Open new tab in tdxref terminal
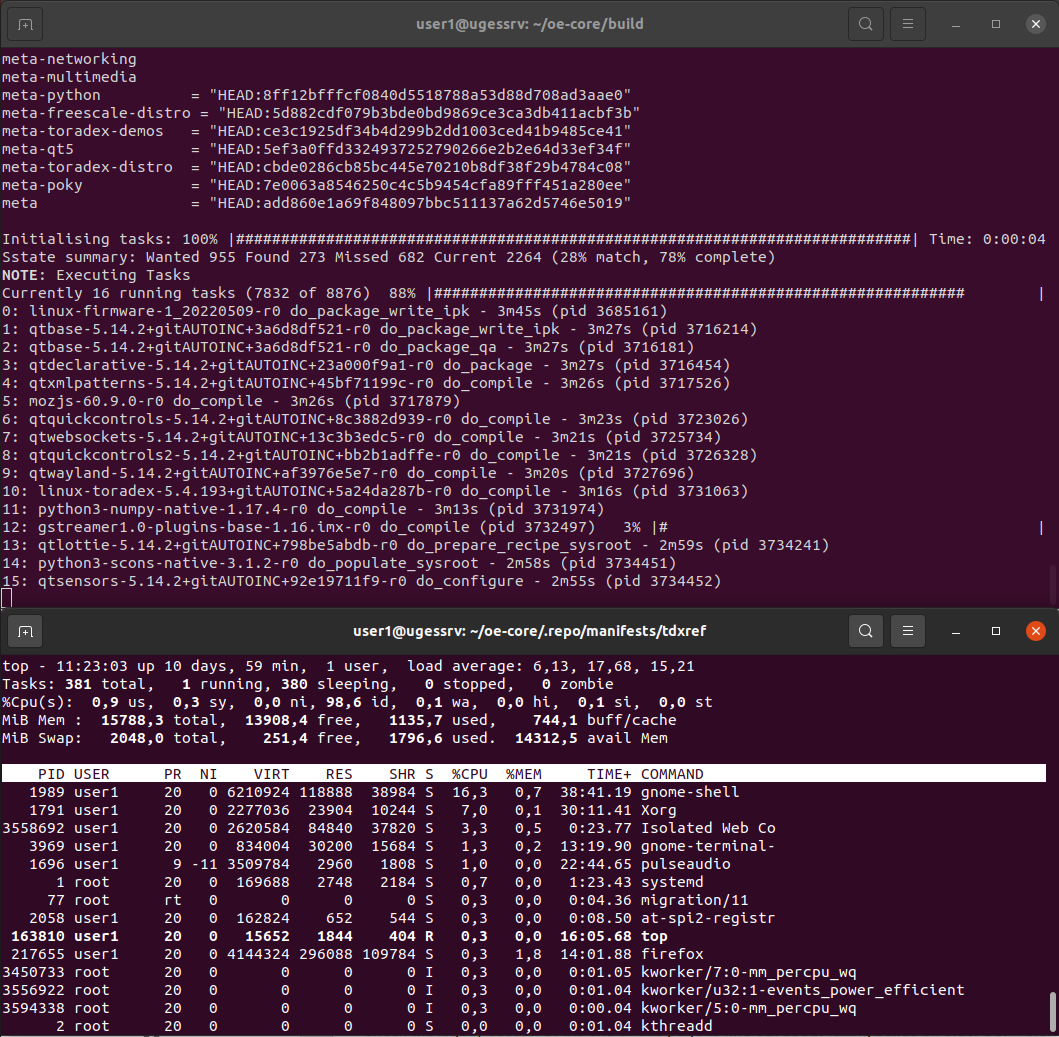Screen dimensions: 1059x1037 coord(25,631)
